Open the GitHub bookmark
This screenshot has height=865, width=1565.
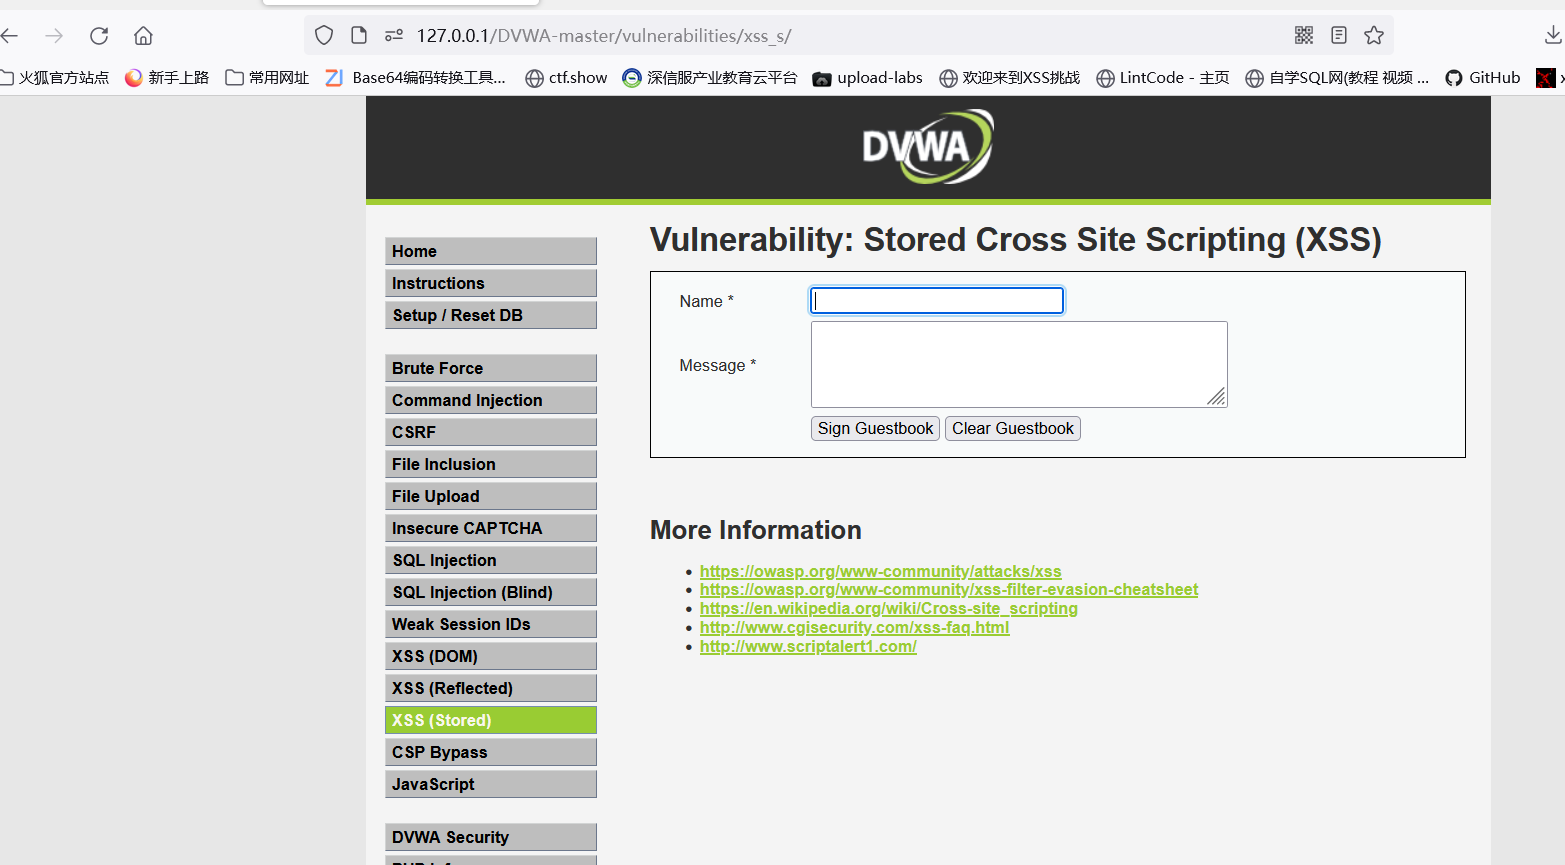click(x=1482, y=77)
